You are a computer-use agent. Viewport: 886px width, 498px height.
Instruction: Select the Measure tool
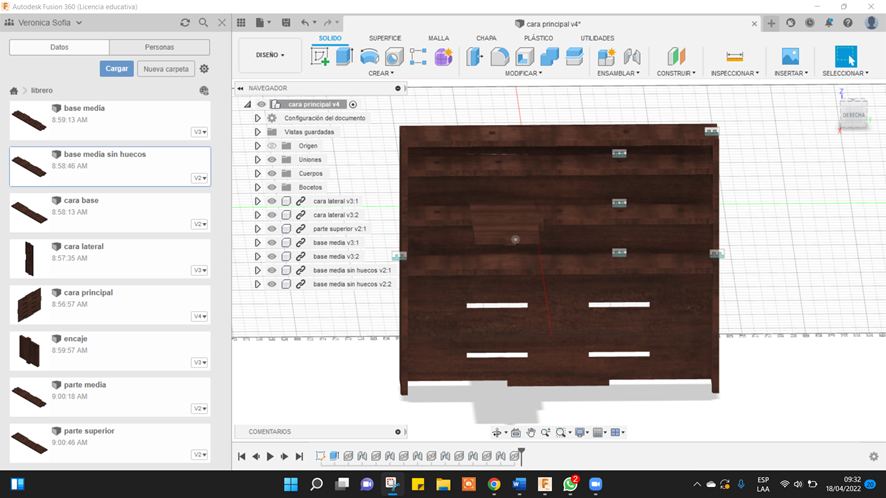coord(735,57)
